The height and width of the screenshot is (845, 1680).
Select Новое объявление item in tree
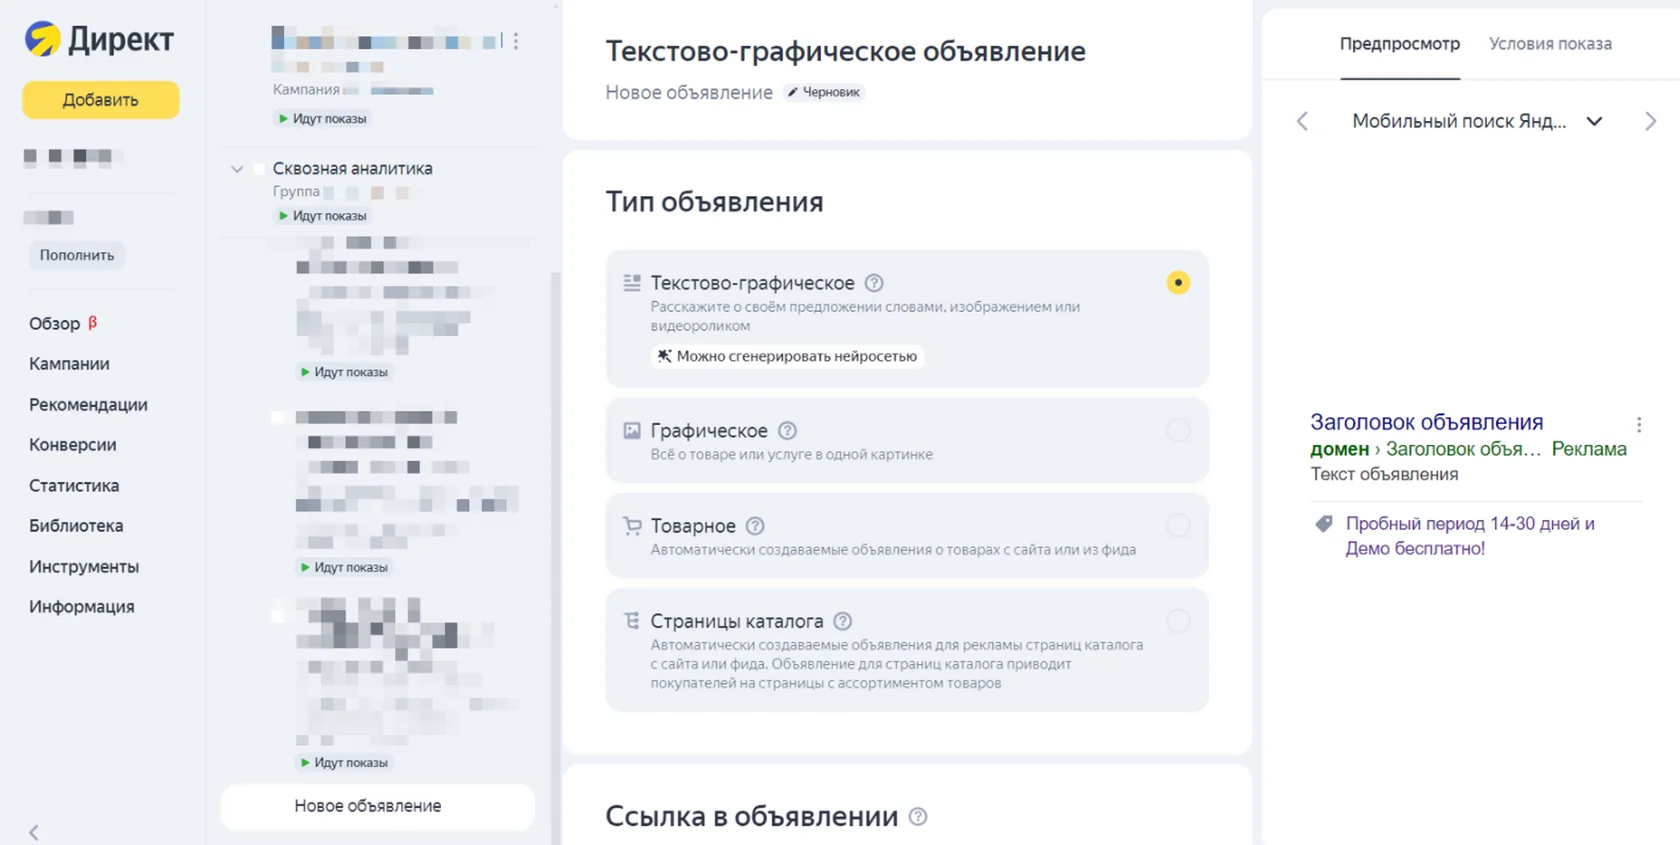pos(377,806)
